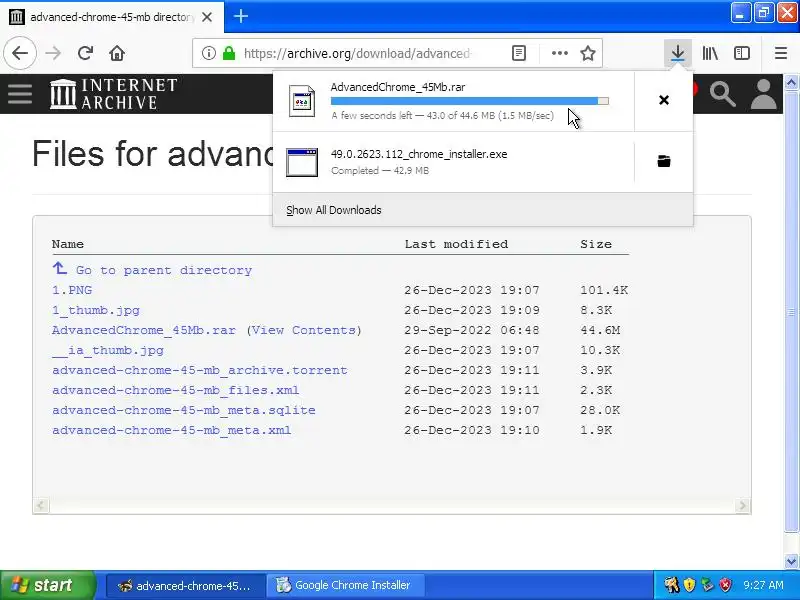The image size is (800, 600).
Task: Switch to advanced-chrome-45 taskbar button
Action: click(186, 585)
